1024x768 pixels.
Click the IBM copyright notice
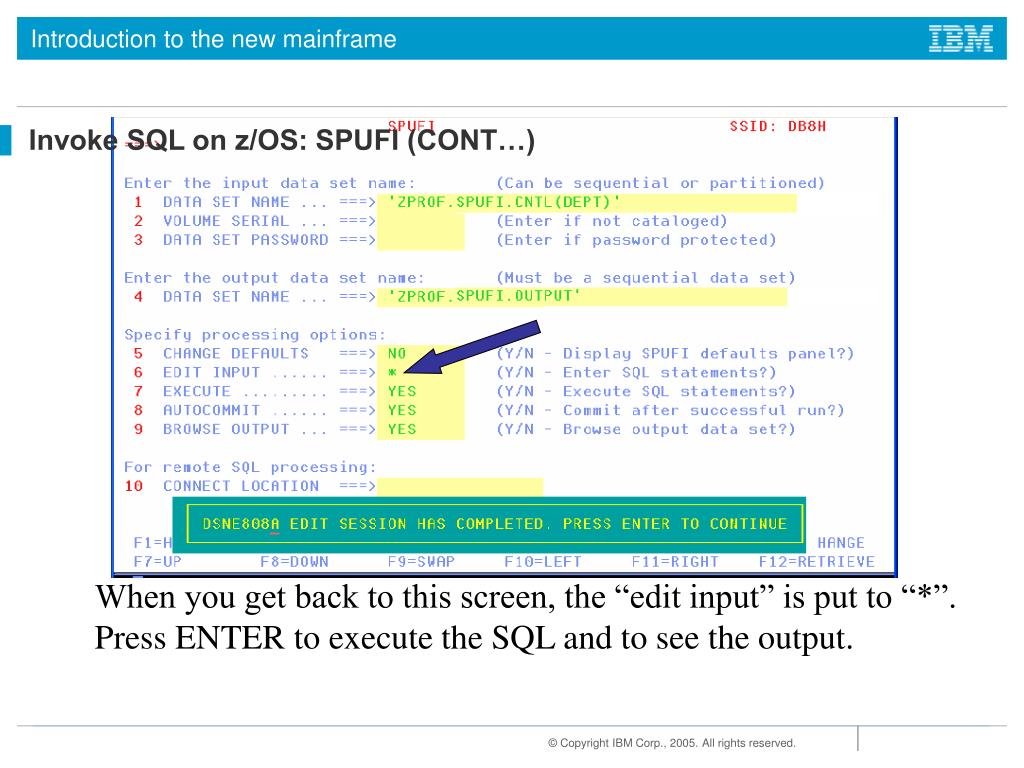point(671,743)
